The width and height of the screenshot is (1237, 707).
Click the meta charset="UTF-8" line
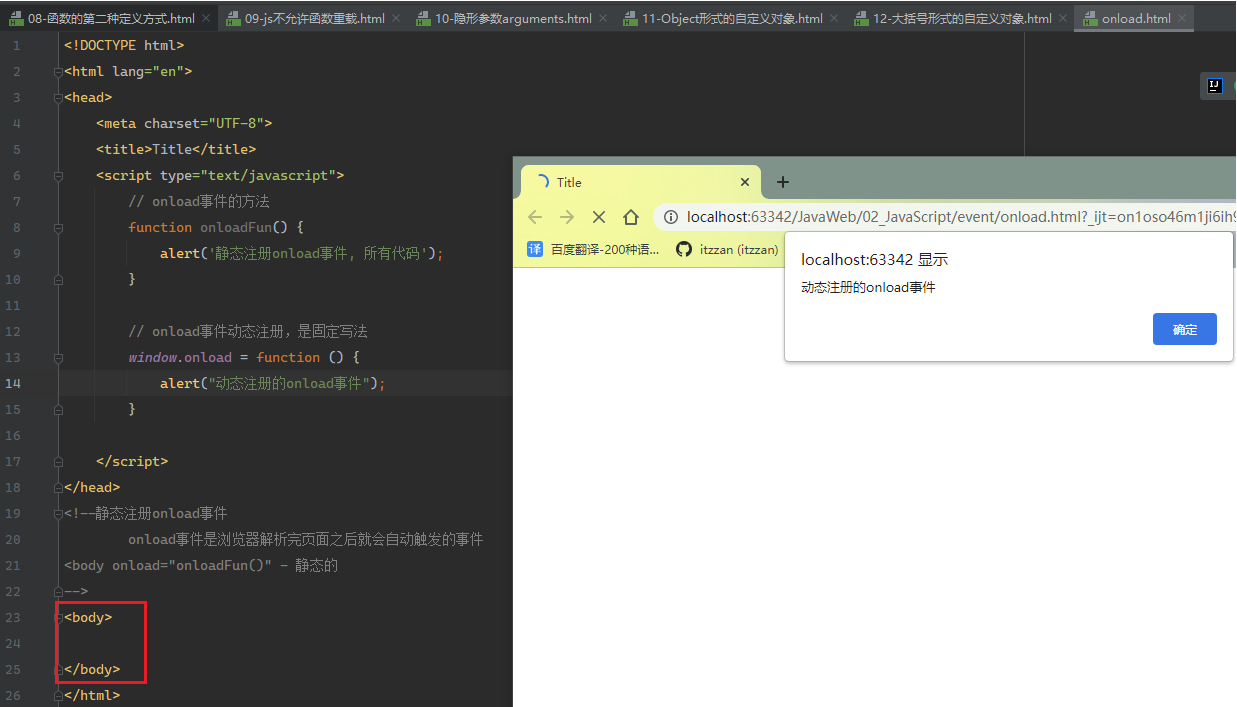pos(184,124)
